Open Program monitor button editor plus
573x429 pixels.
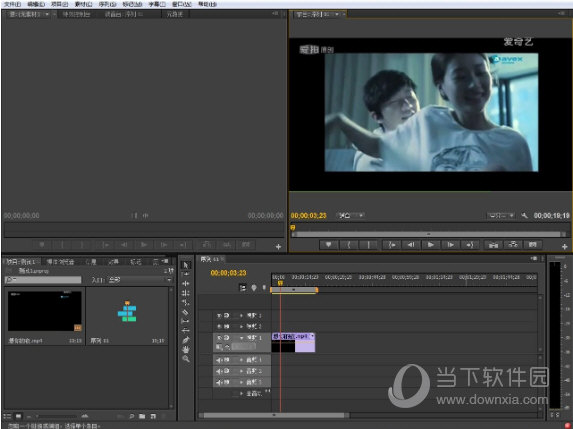565,247
